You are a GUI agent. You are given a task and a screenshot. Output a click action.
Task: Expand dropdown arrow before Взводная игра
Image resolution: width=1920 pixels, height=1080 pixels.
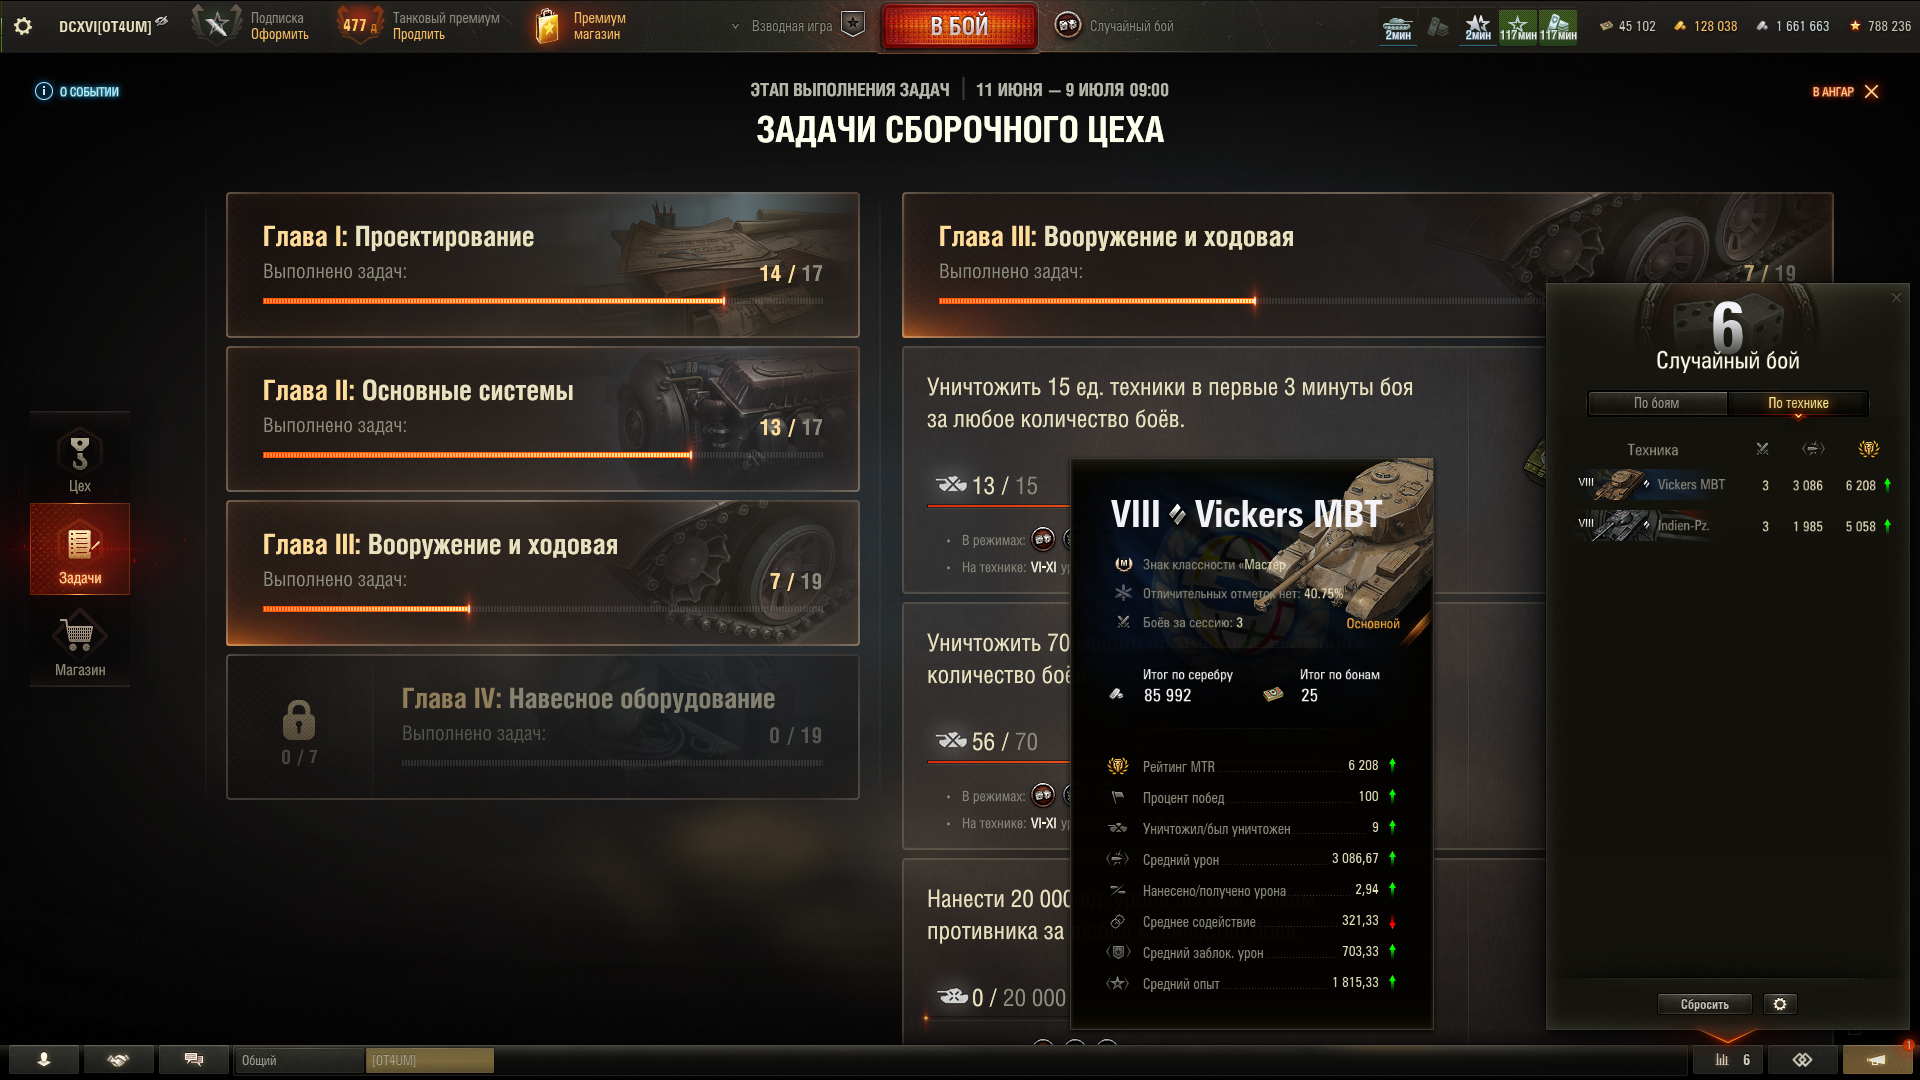pos(736,26)
